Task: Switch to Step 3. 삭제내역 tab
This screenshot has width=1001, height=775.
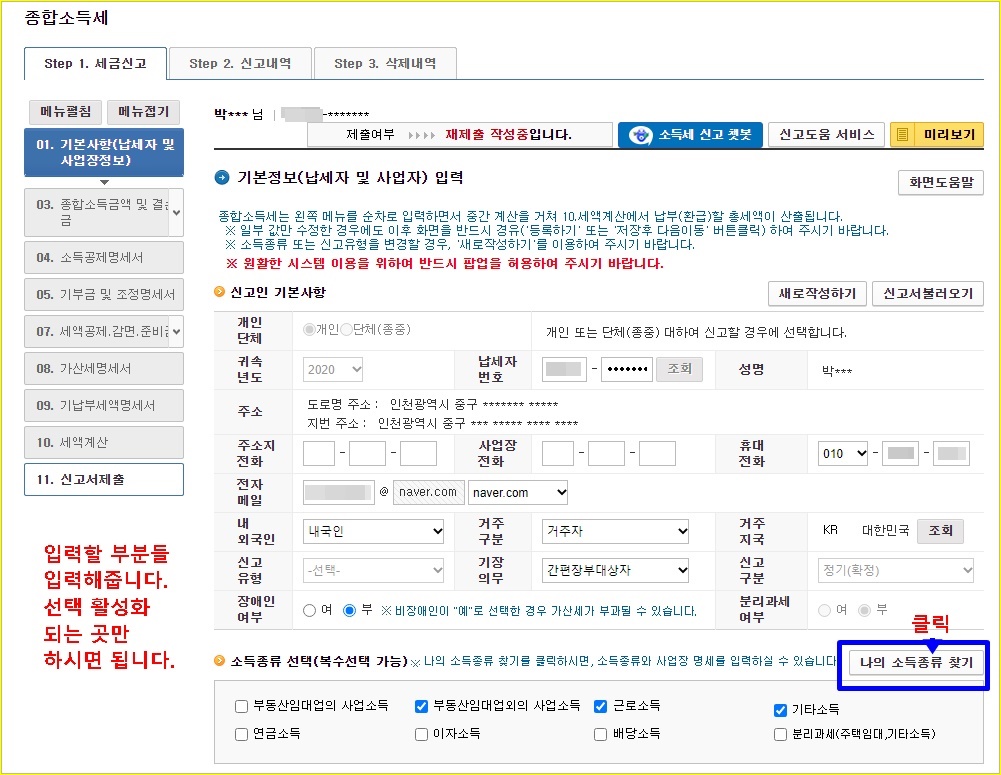Action: (x=385, y=63)
